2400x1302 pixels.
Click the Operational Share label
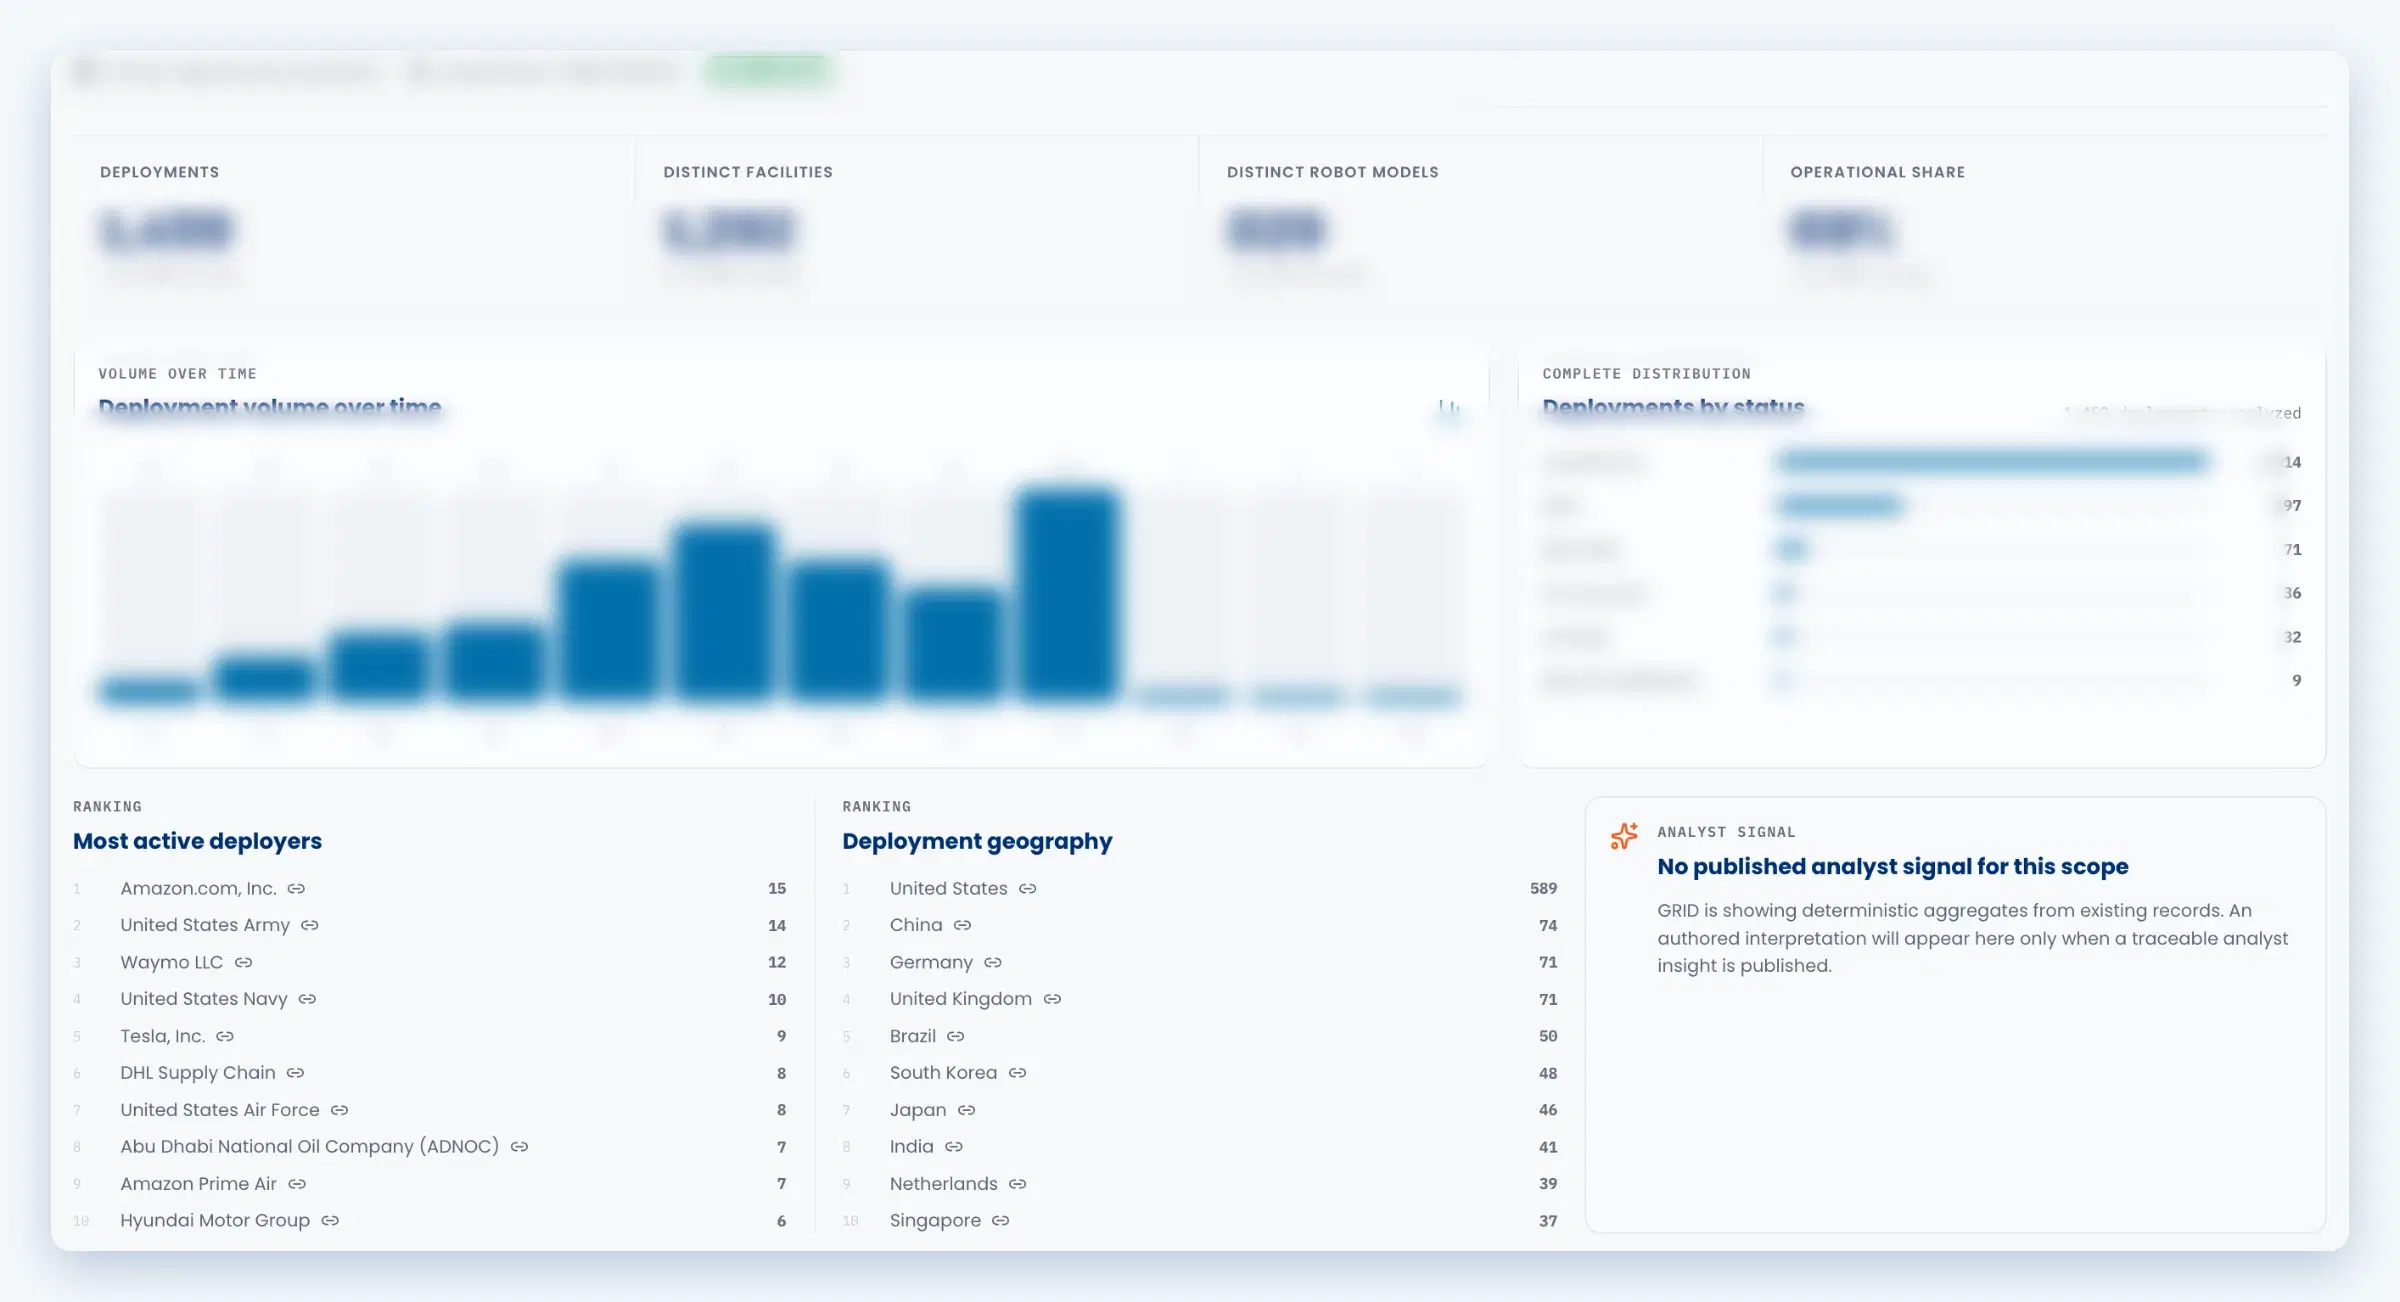pos(1877,172)
